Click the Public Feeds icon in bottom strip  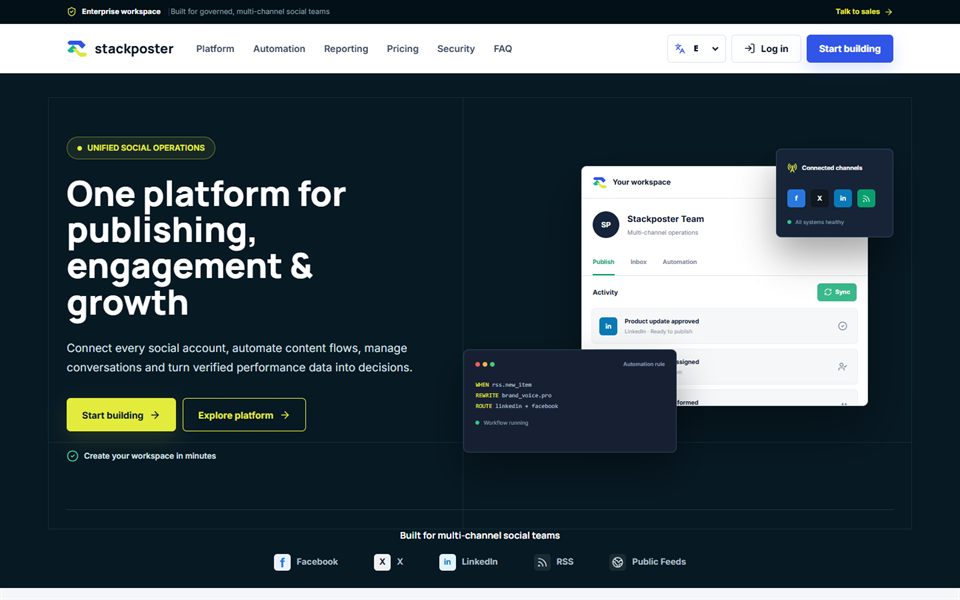pos(618,562)
